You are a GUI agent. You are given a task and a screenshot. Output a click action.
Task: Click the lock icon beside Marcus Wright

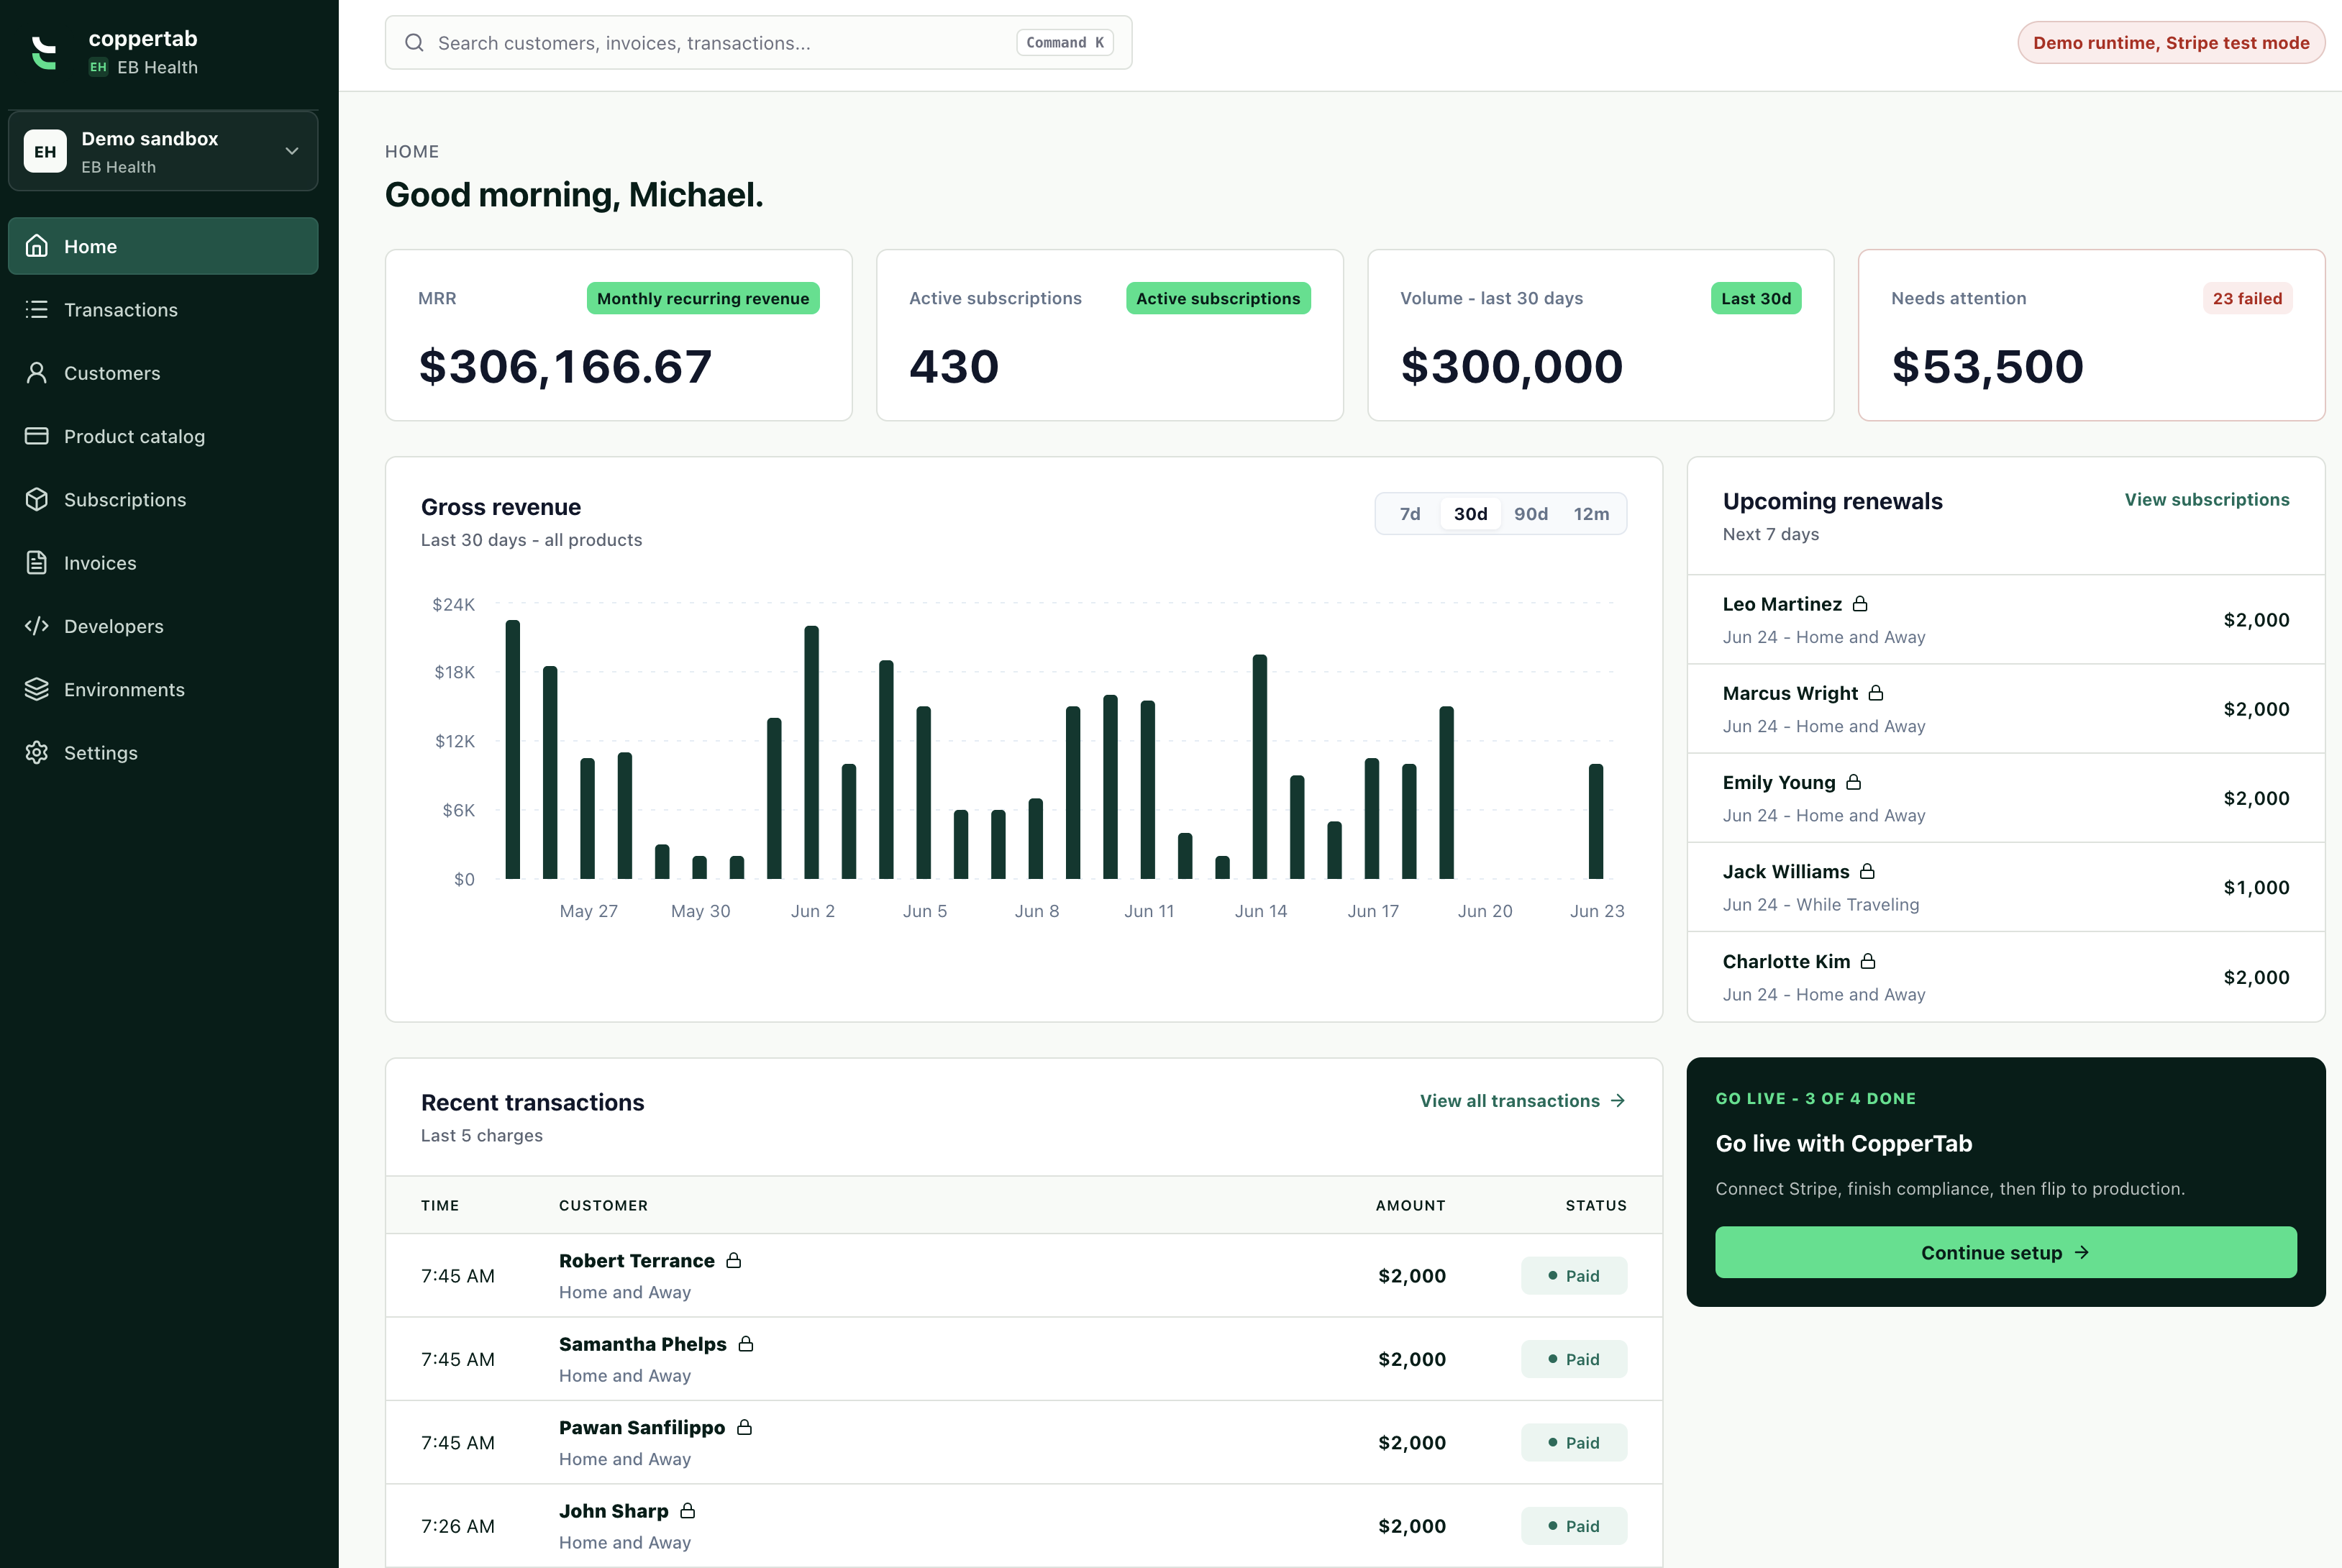(x=1876, y=693)
